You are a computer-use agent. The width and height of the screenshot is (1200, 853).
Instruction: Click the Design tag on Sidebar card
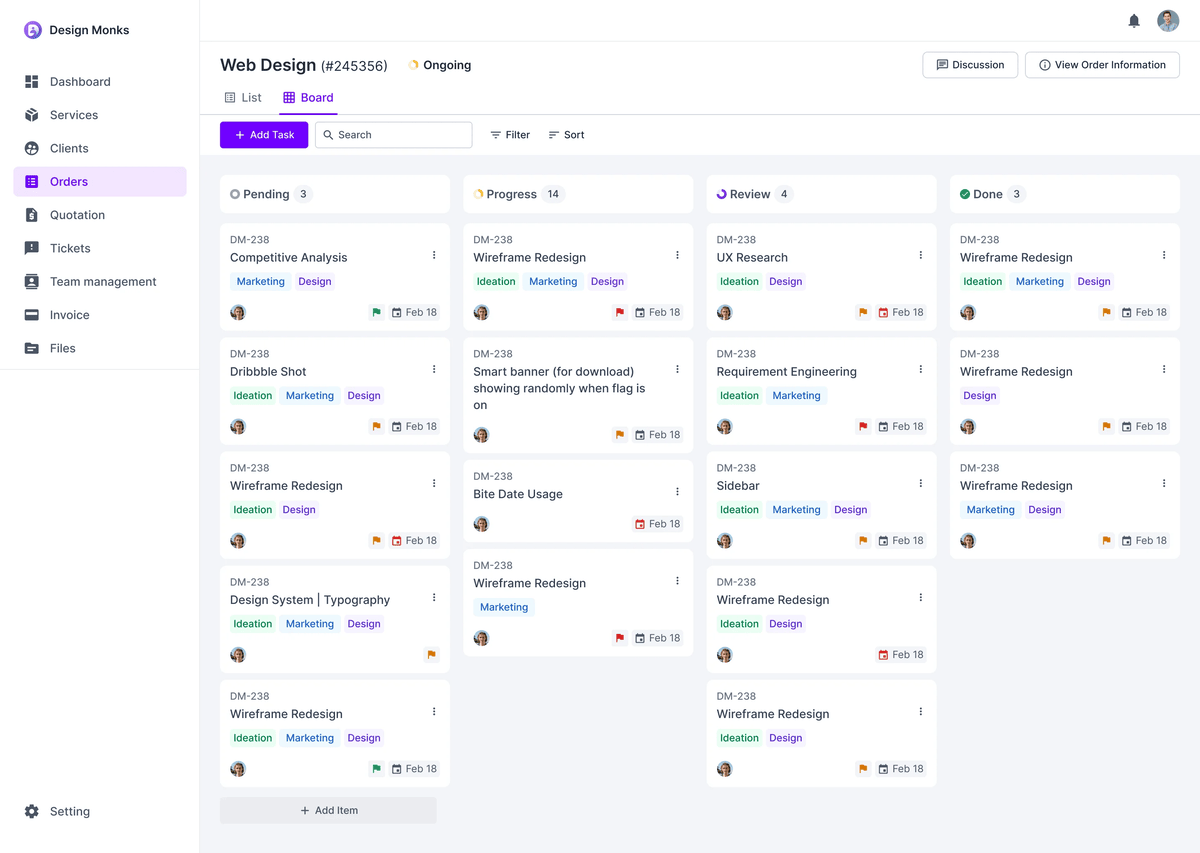(x=850, y=510)
